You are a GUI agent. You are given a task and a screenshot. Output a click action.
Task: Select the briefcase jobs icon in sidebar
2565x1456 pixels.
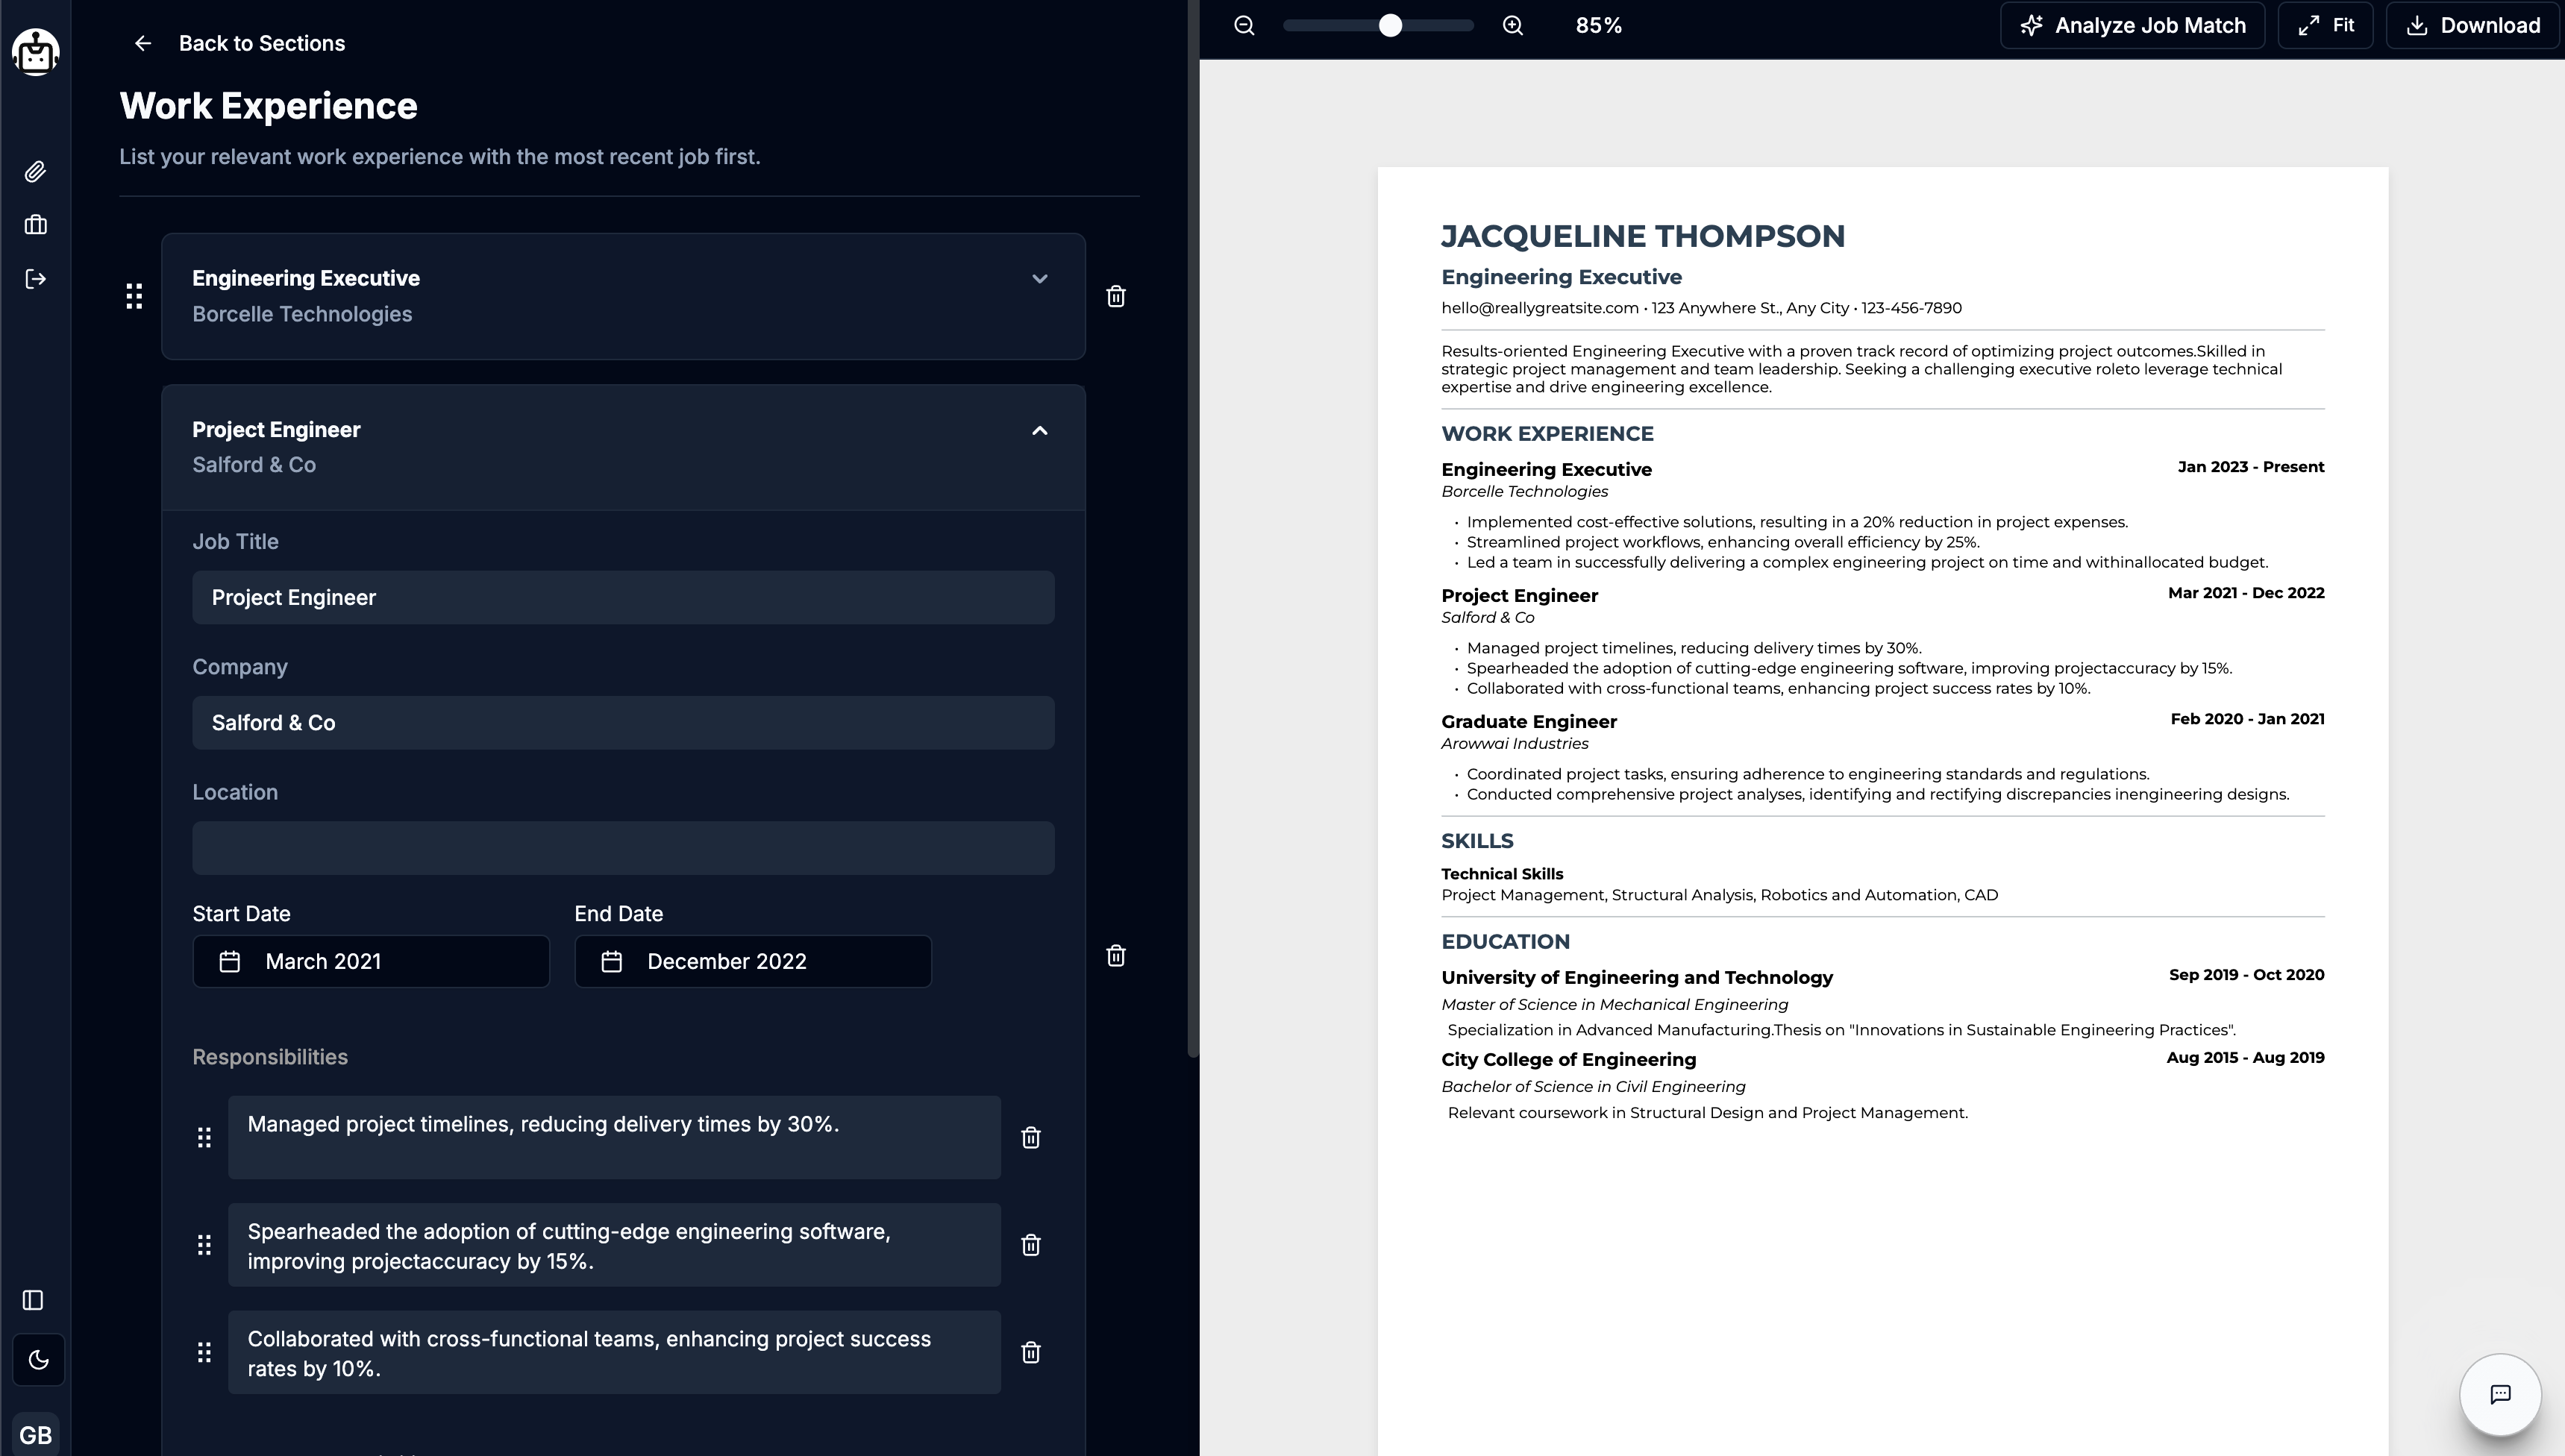point(35,224)
